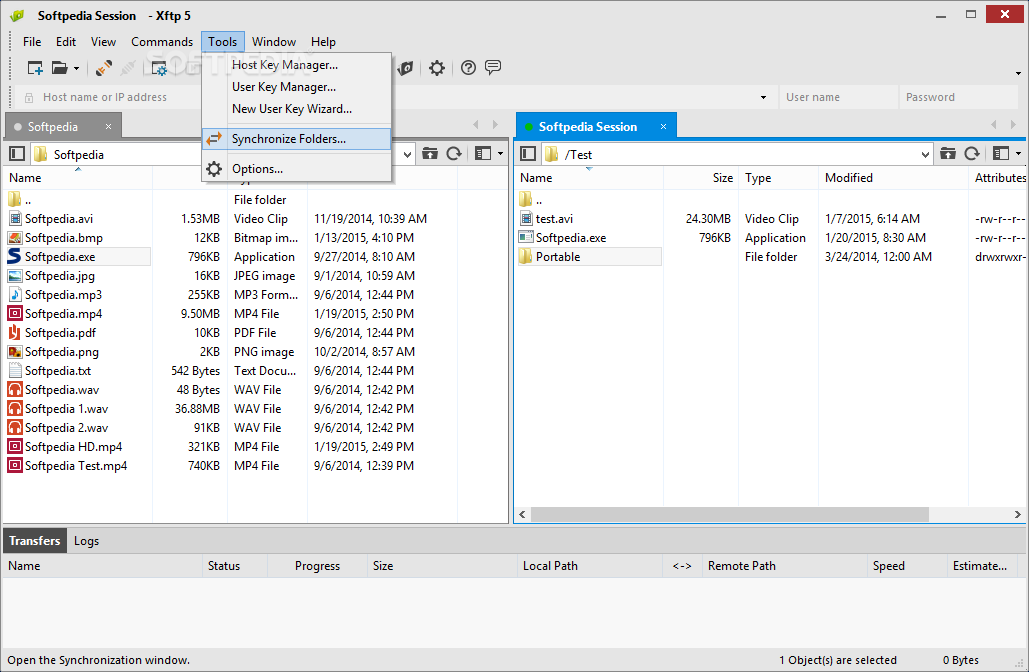Screen dimensions: 1029x672
Task: Open the Help menu
Action: 323,41
